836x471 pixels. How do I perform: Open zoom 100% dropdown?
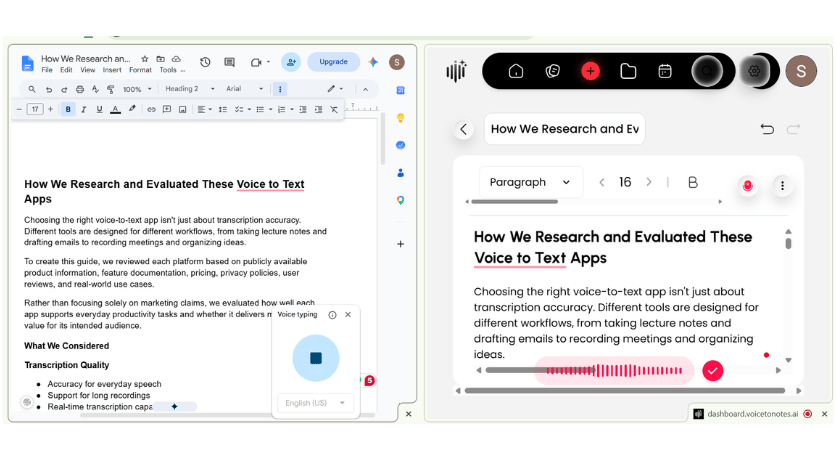tap(138, 89)
